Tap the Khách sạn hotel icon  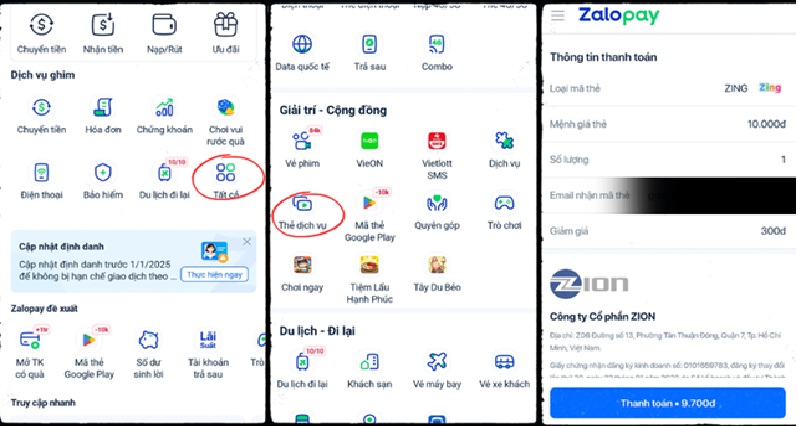(369, 362)
